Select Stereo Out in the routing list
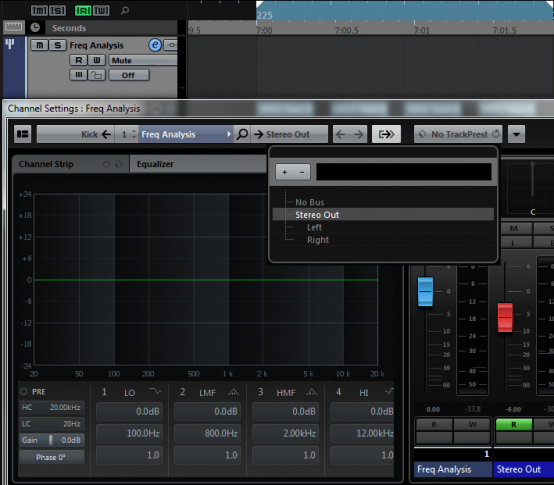The image size is (554, 485). click(x=383, y=215)
